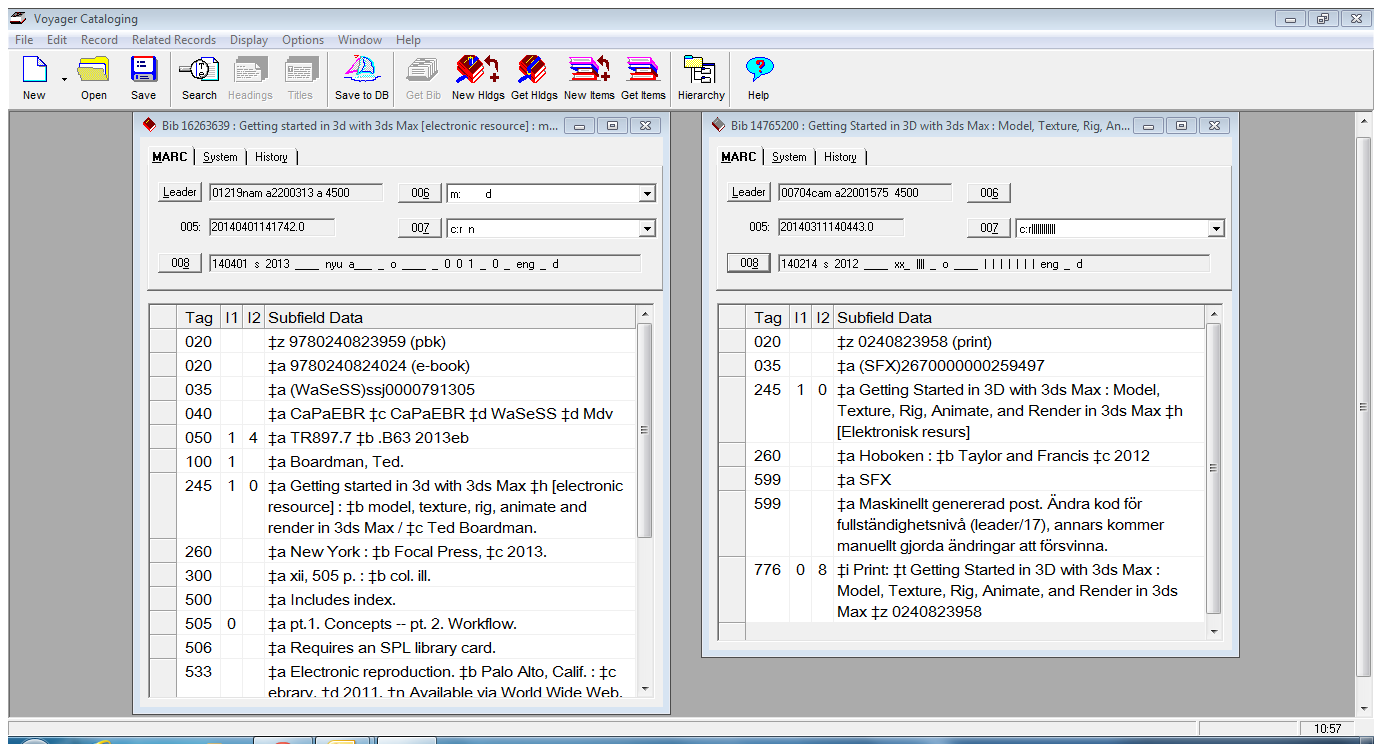Launch Search from the toolbar

(199, 78)
